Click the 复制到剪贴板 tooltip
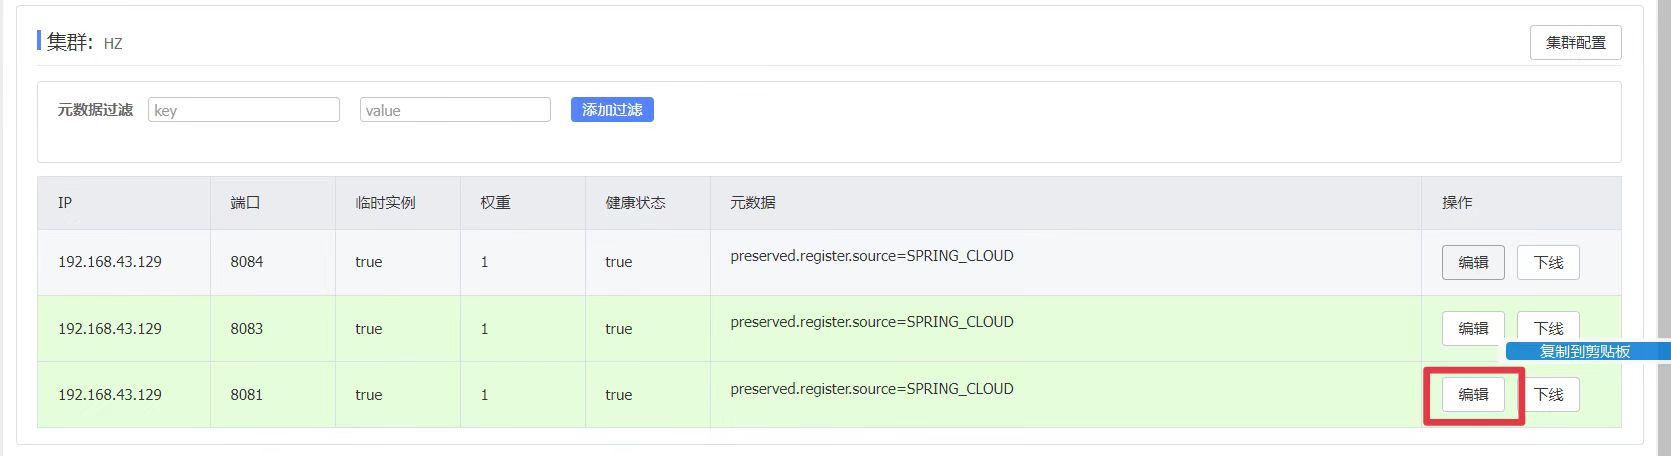Viewport: 1671px width, 456px height. click(1585, 351)
